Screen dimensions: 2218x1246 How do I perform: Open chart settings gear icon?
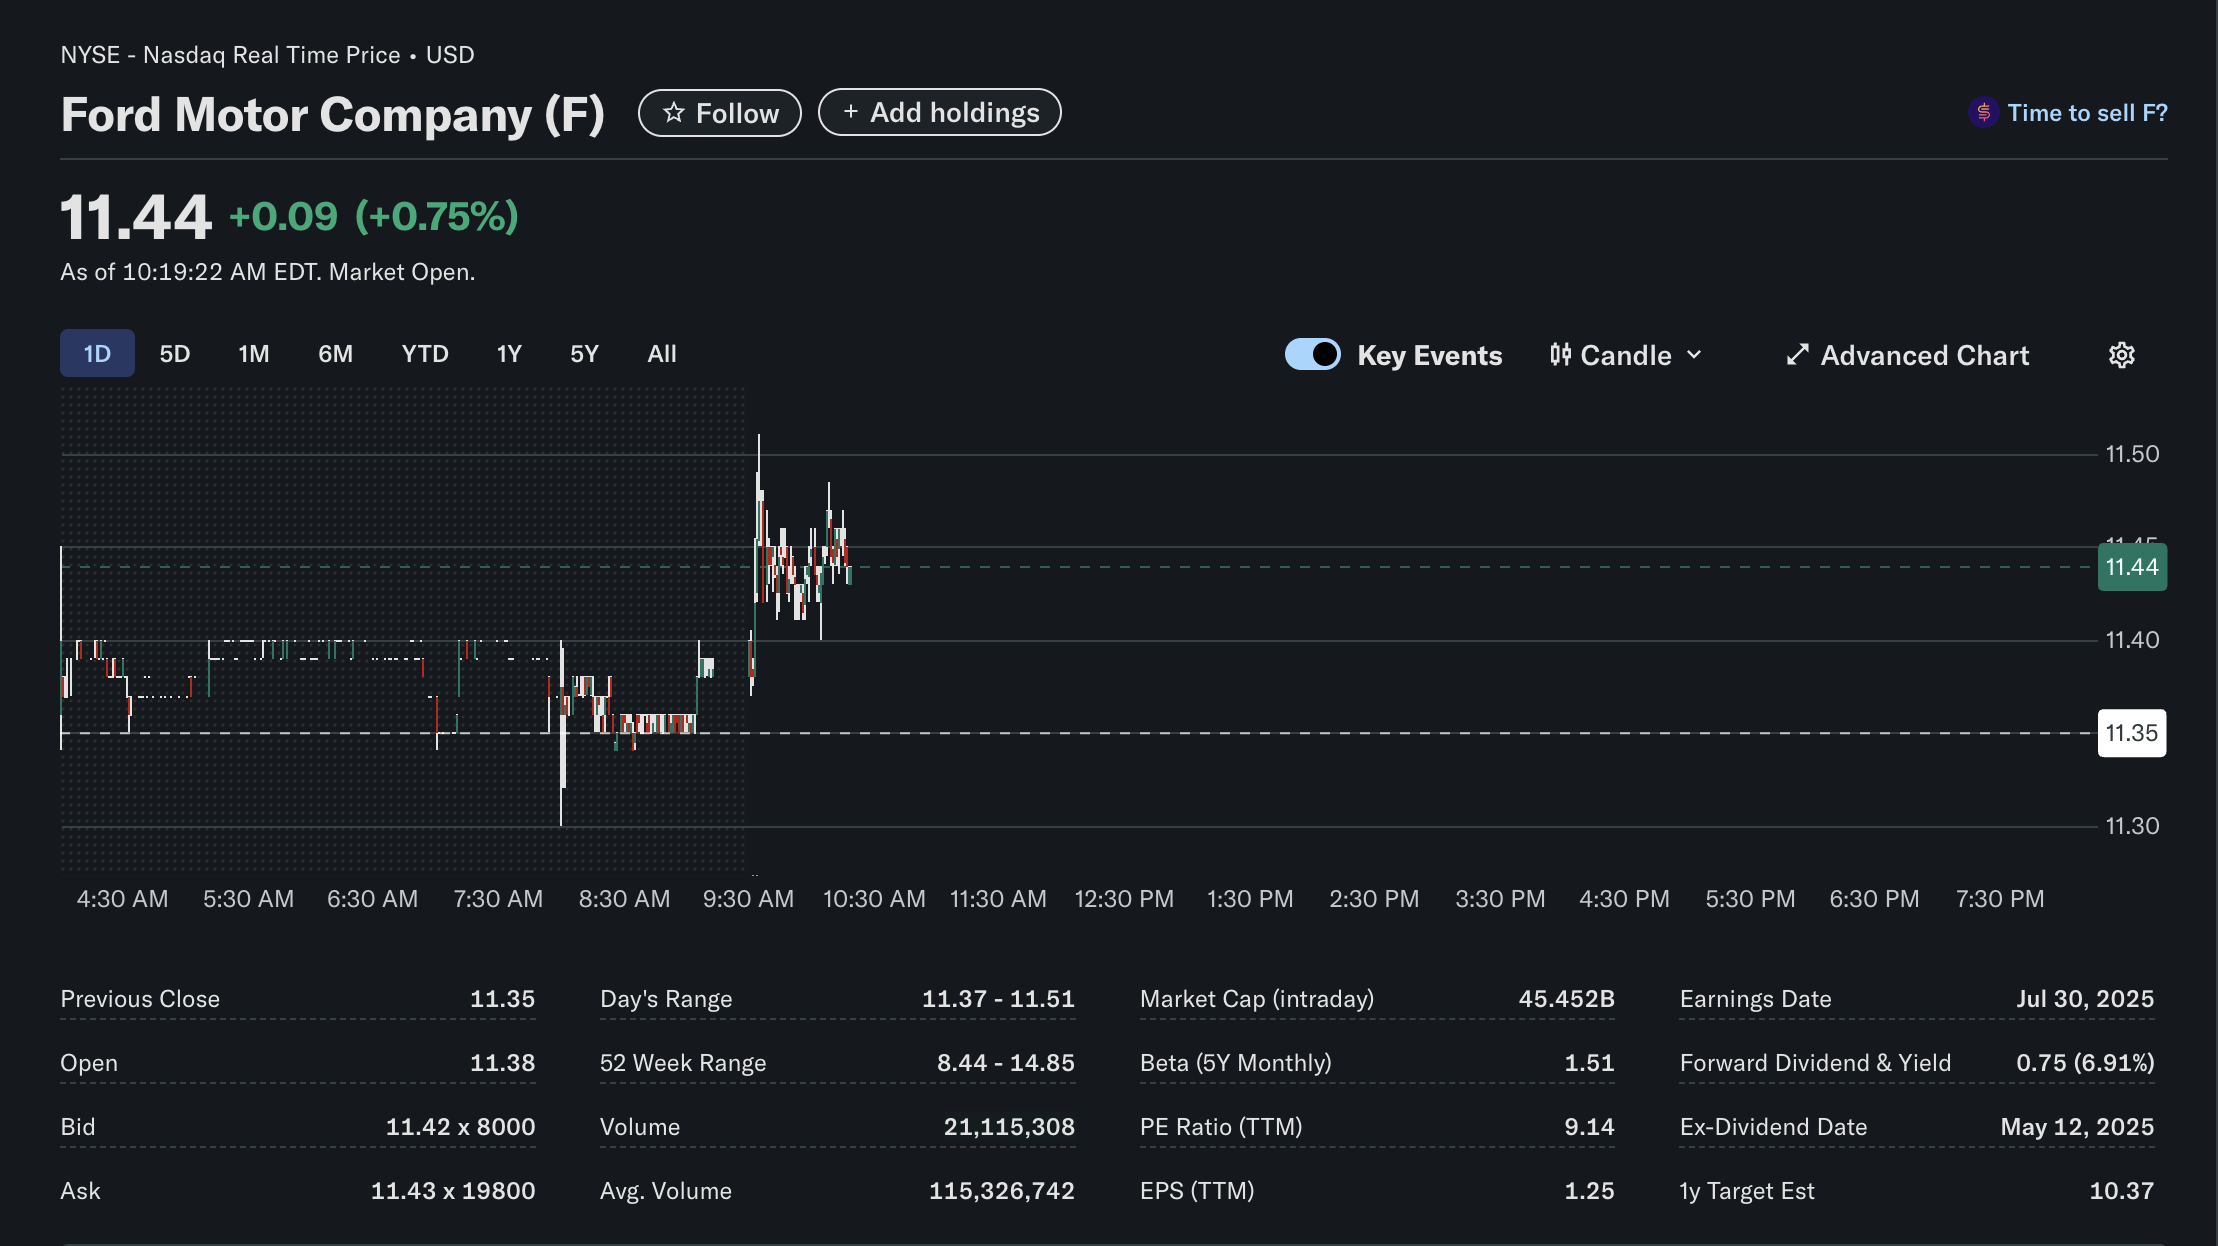point(2121,355)
